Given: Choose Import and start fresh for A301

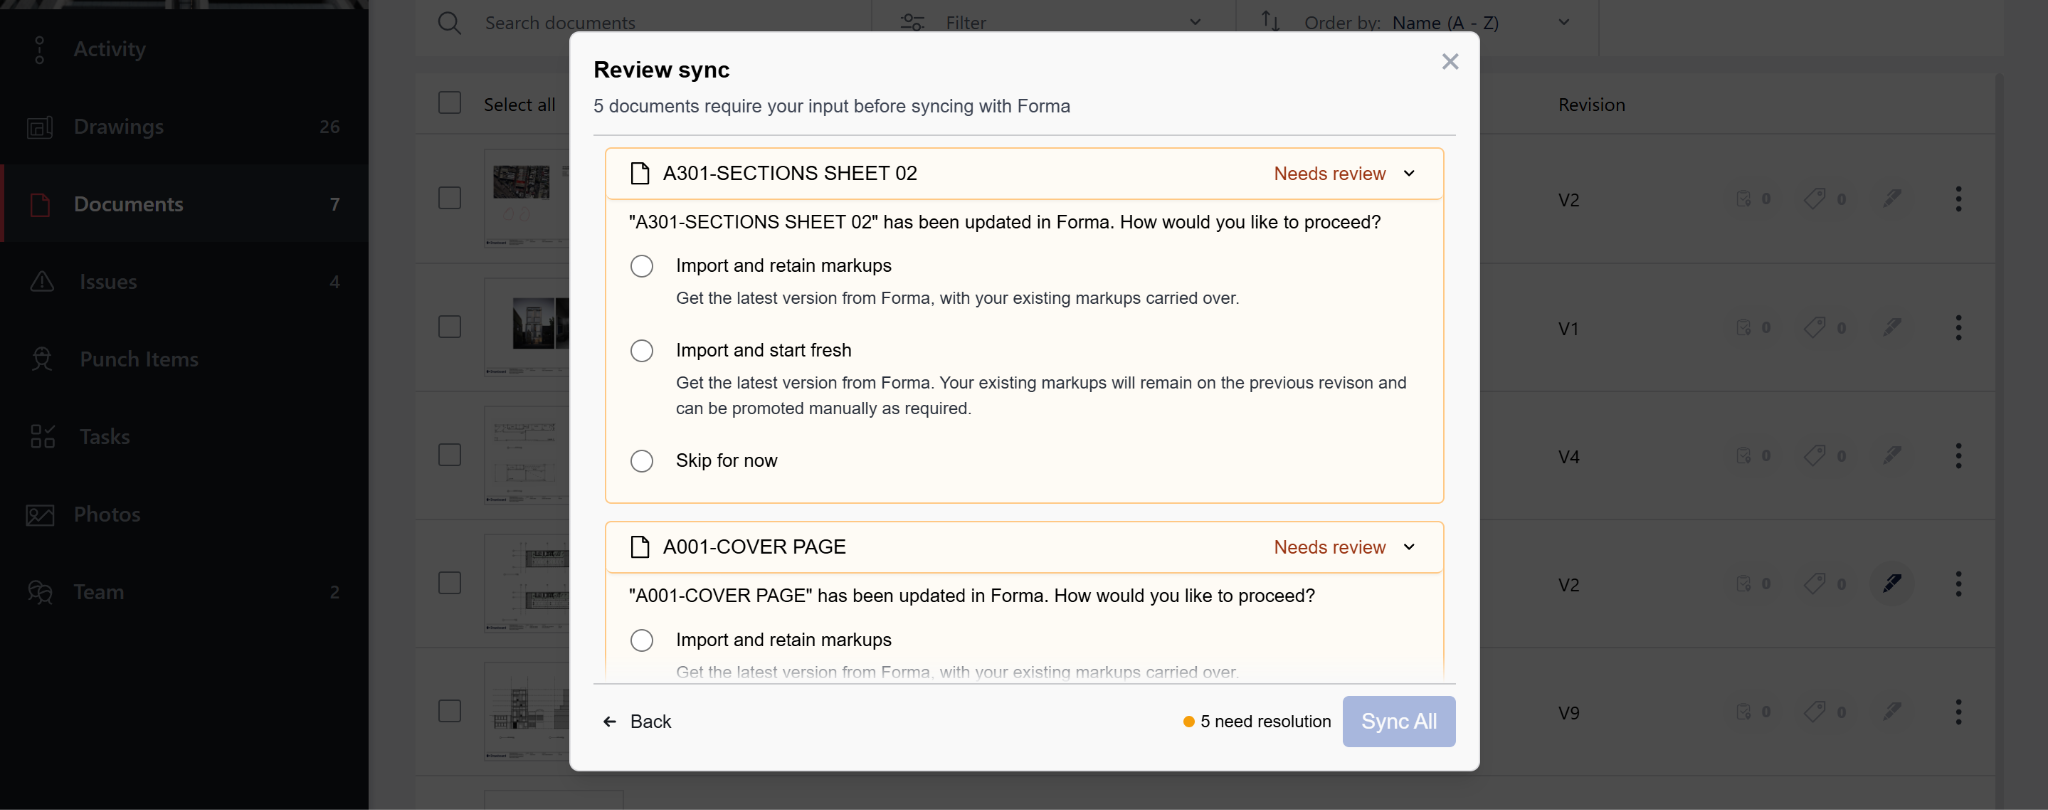Looking at the screenshot, I should tap(642, 351).
